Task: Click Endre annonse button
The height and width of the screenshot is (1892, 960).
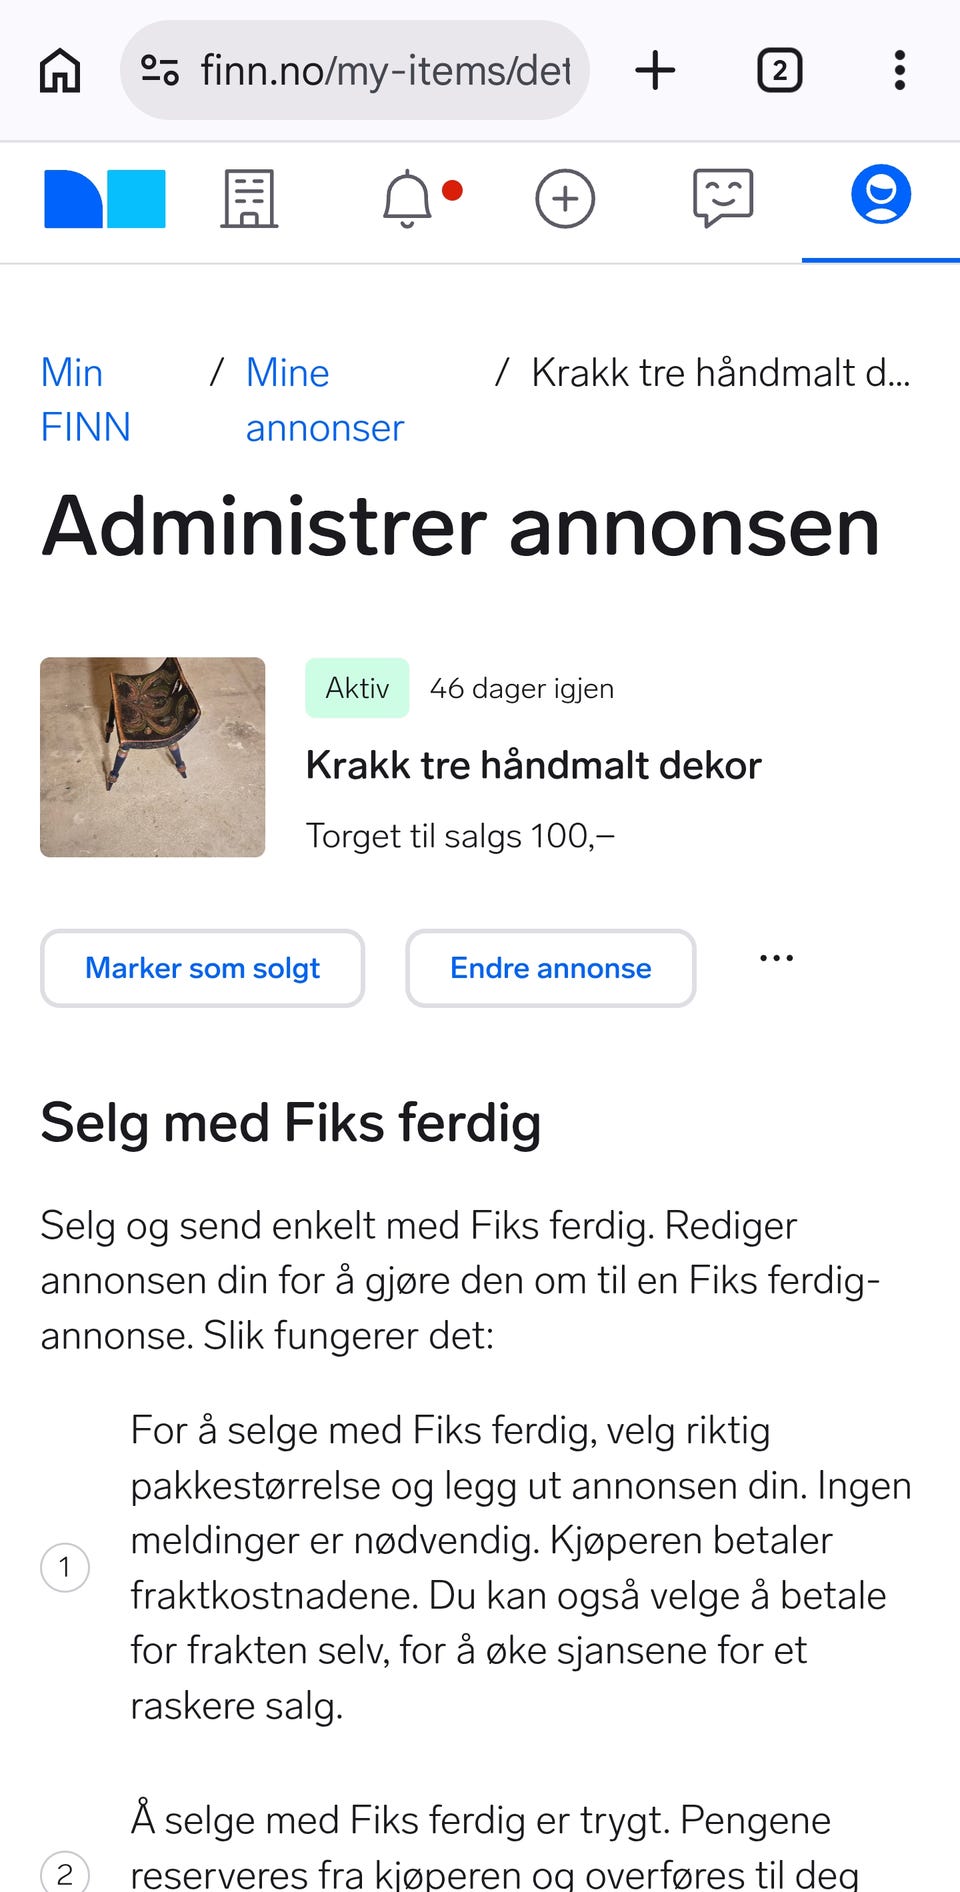Action: (550, 968)
